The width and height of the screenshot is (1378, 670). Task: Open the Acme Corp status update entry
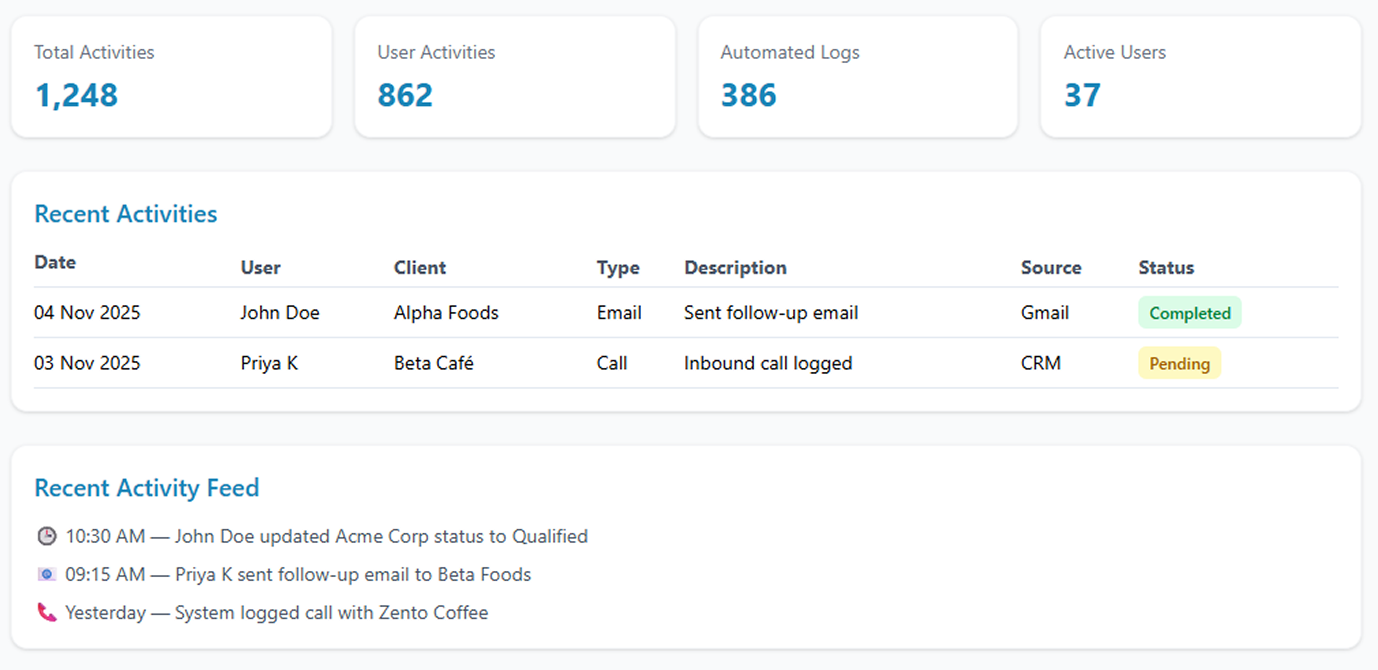pyautogui.click(x=327, y=537)
